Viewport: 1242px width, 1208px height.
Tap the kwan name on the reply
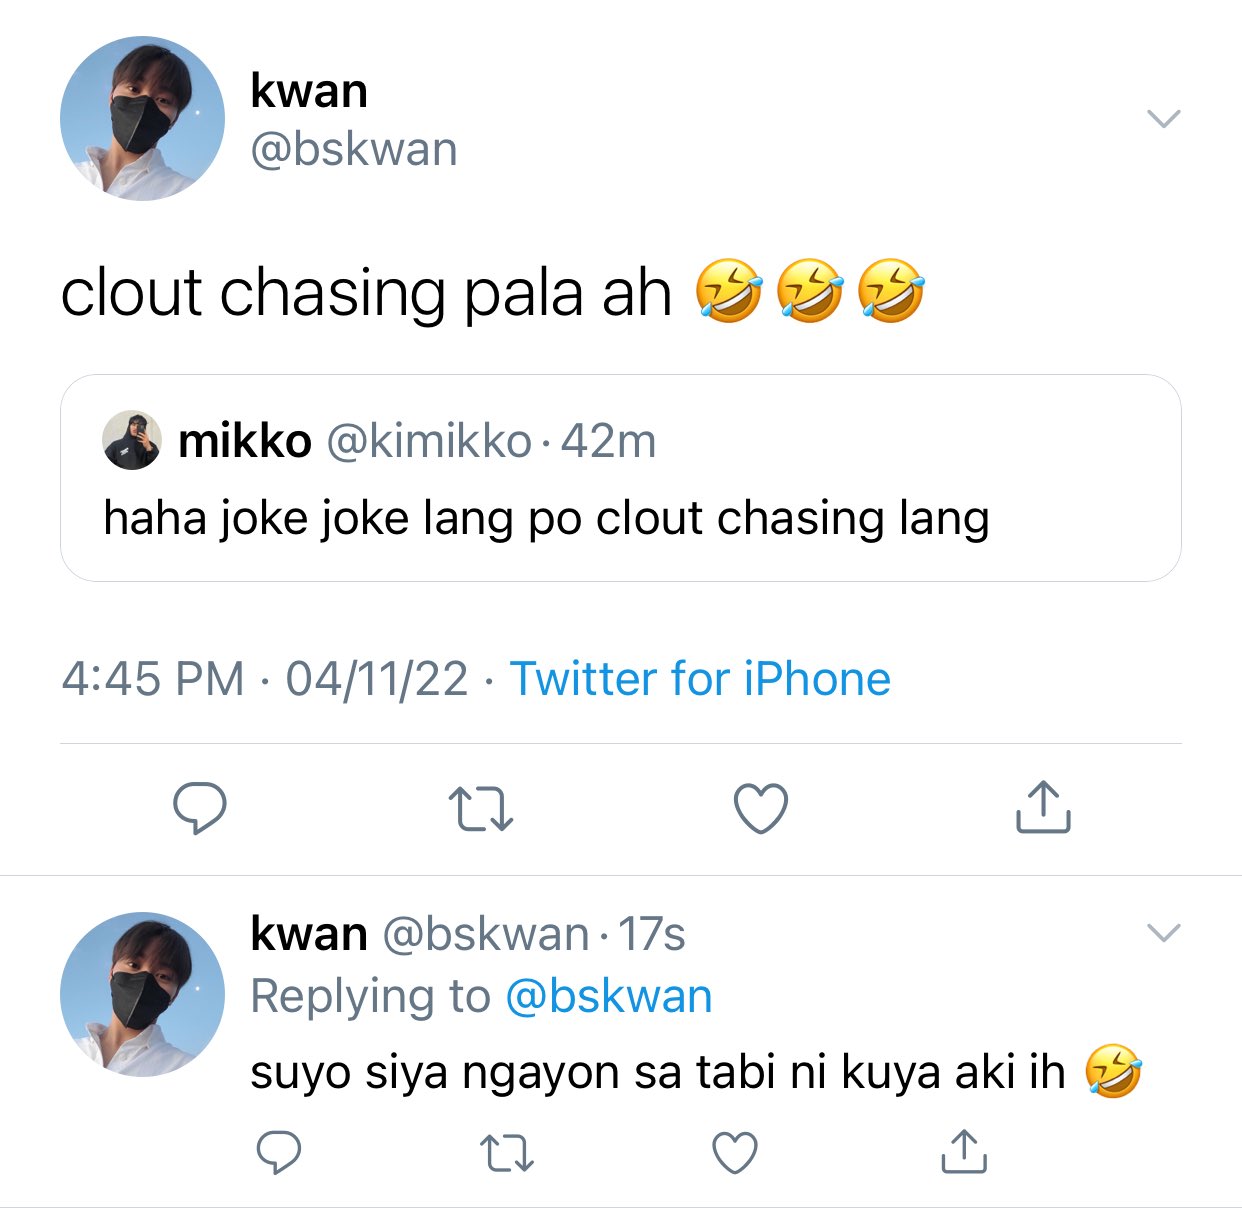click(309, 934)
